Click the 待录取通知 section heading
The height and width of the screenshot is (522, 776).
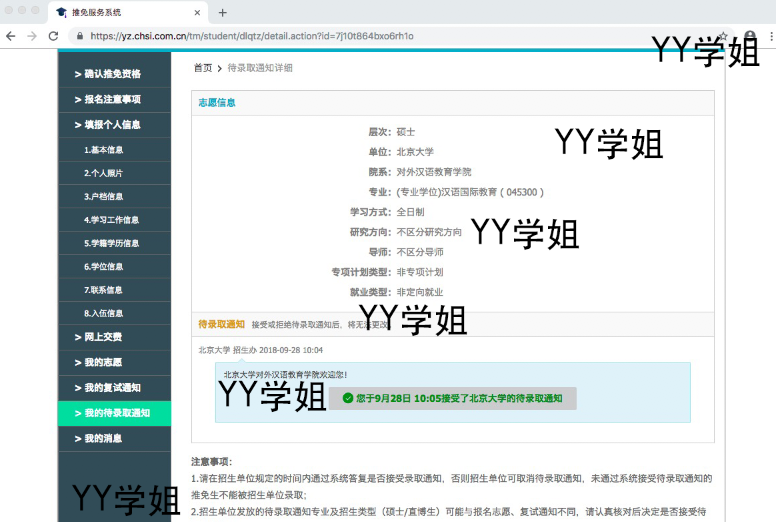(x=221, y=324)
